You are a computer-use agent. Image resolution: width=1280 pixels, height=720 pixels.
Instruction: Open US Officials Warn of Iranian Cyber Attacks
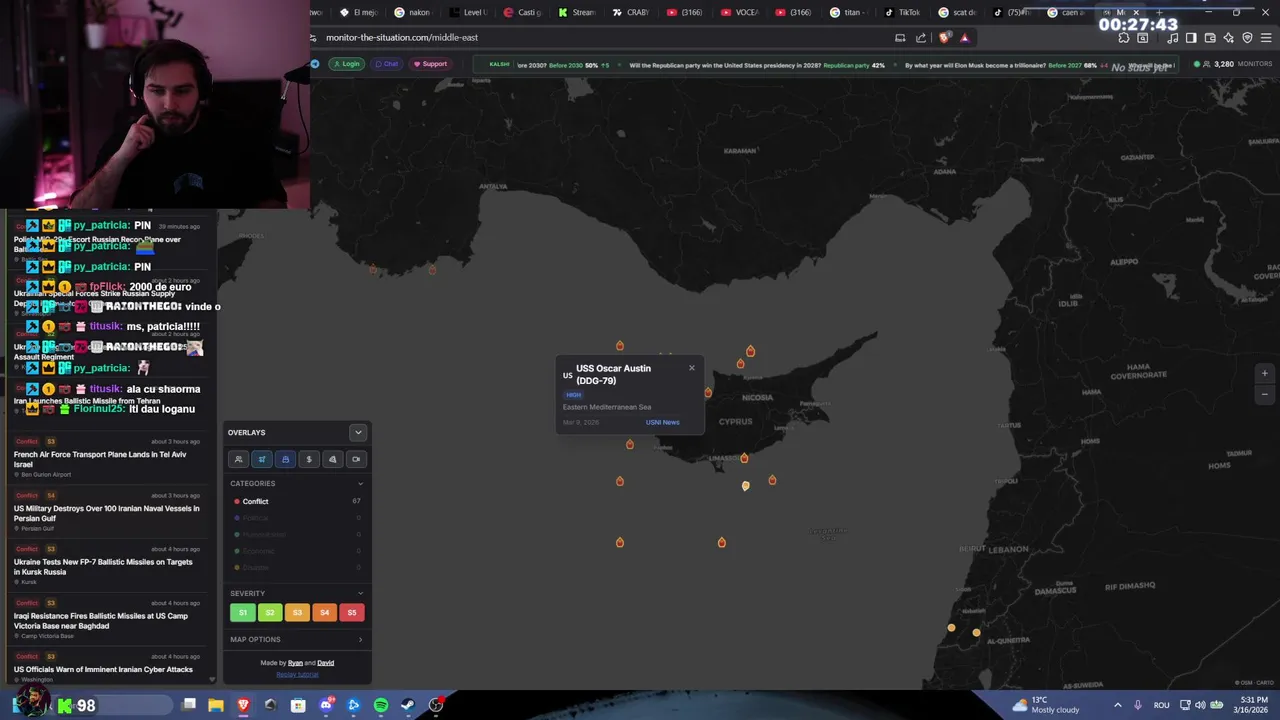point(108,667)
